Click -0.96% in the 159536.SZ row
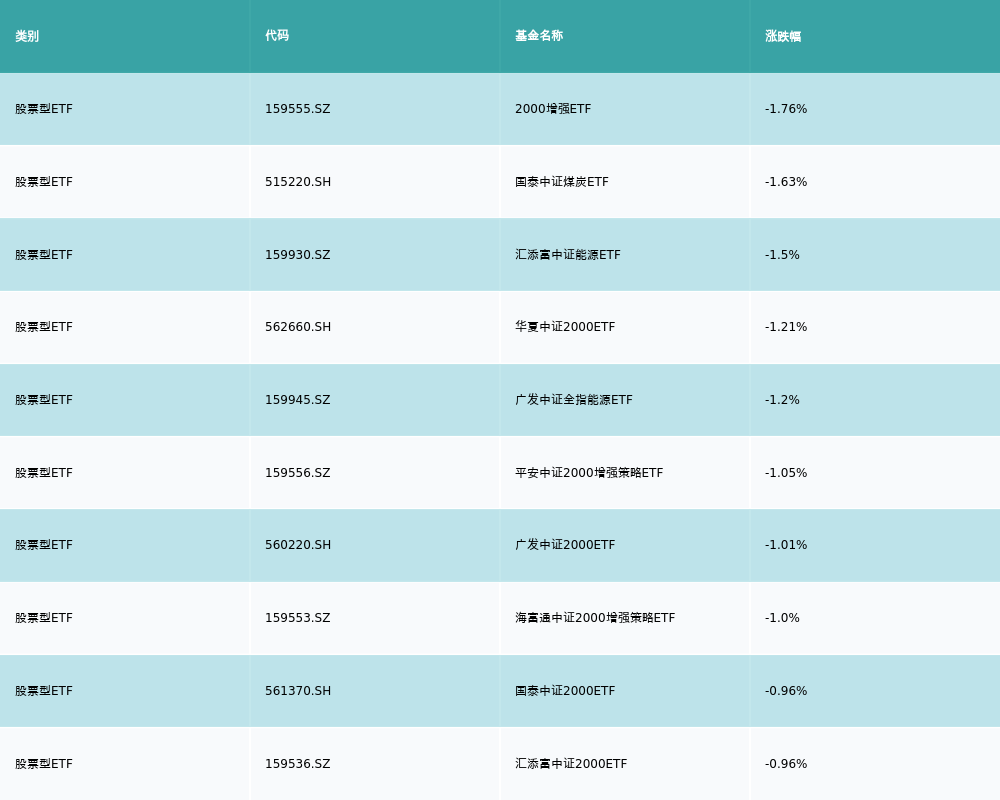The image size is (1000, 800). (786, 764)
